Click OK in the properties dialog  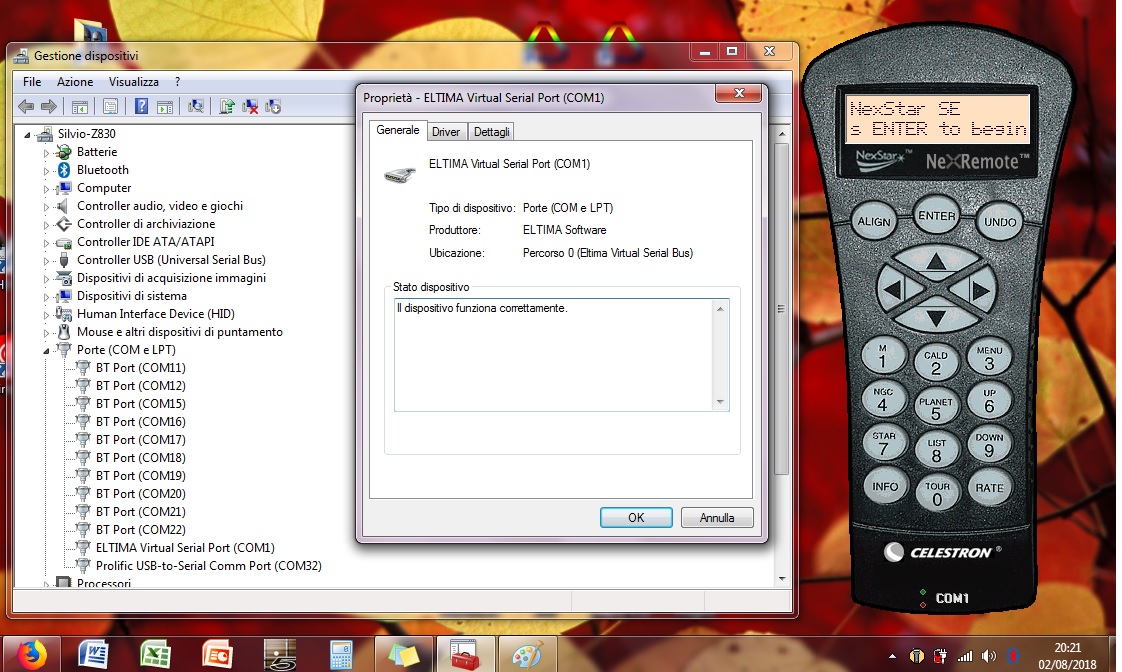coord(636,517)
